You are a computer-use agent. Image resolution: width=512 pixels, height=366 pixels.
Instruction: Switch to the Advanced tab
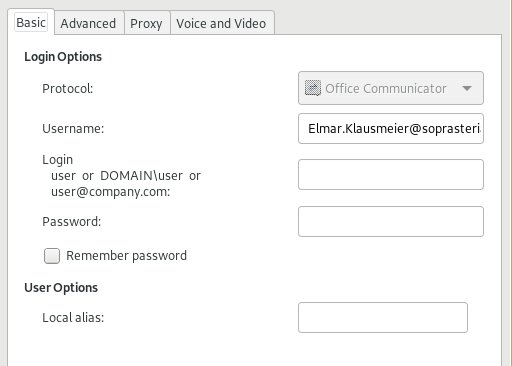88,23
